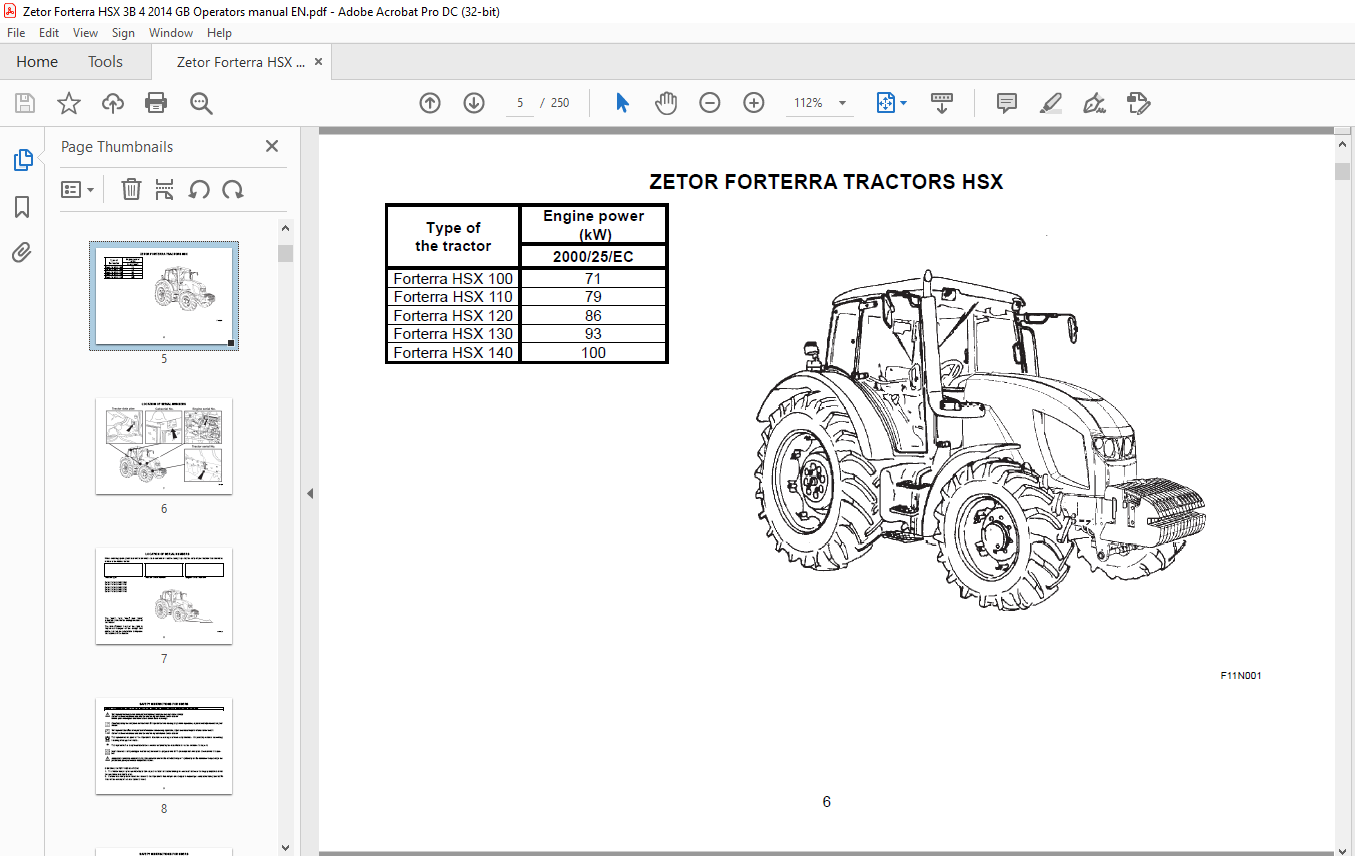Open the File menu
The width and height of the screenshot is (1355, 856).
click(x=16, y=33)
